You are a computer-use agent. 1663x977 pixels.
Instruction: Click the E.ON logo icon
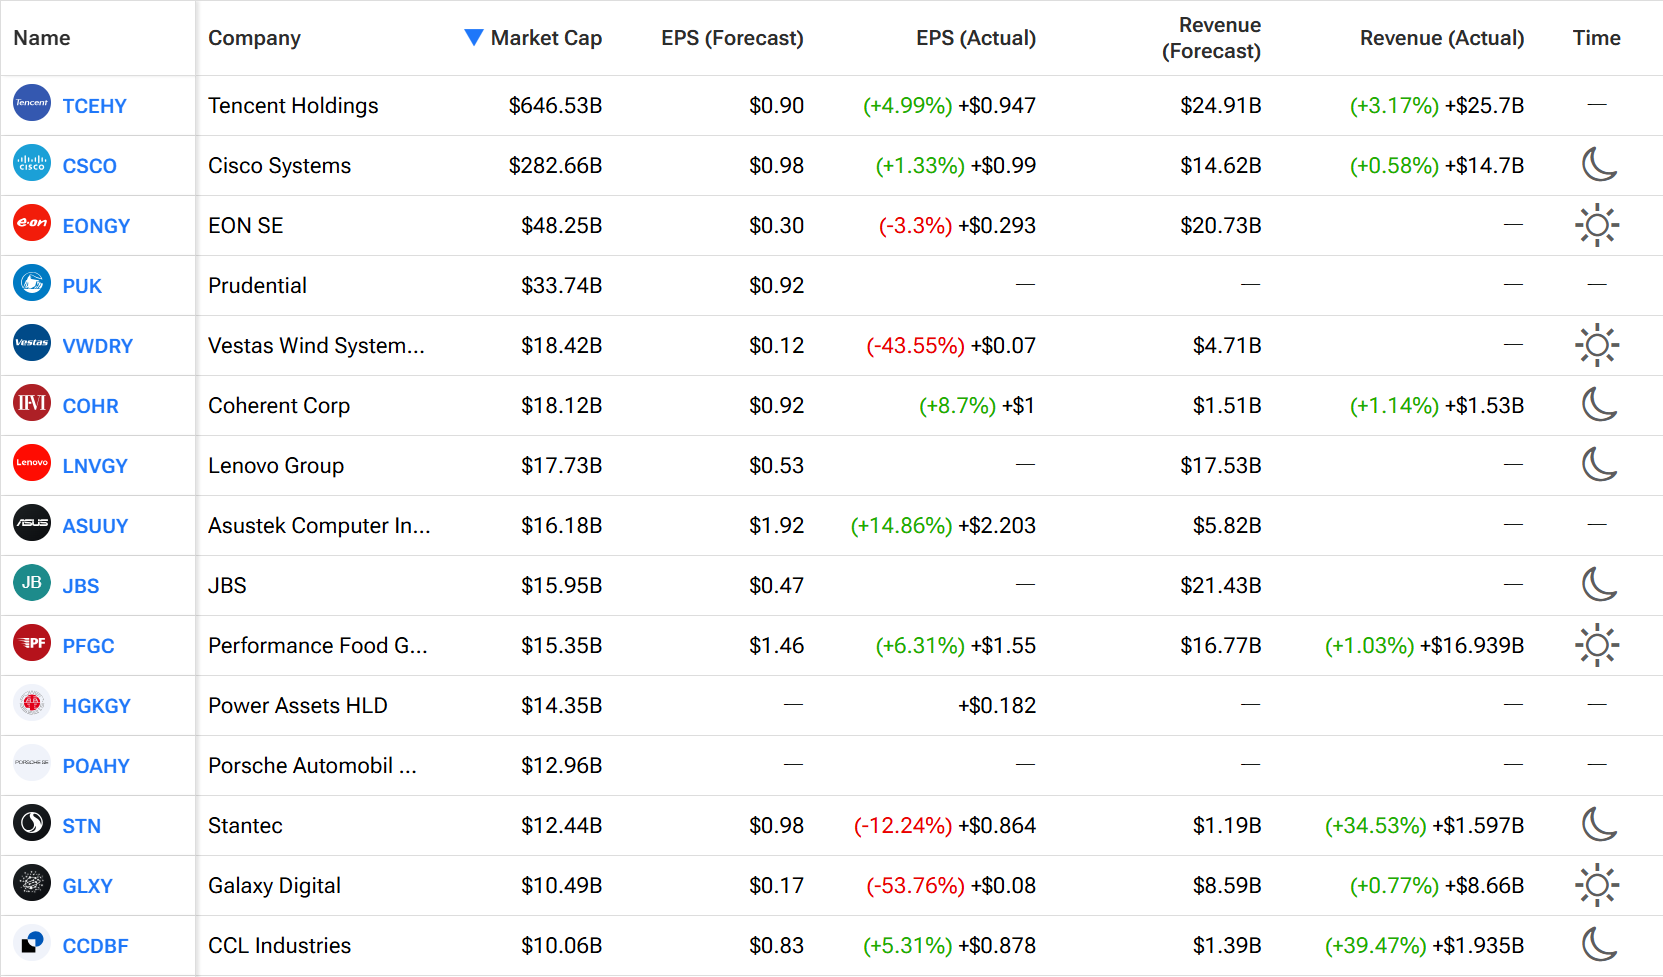[x=32, y=223]
